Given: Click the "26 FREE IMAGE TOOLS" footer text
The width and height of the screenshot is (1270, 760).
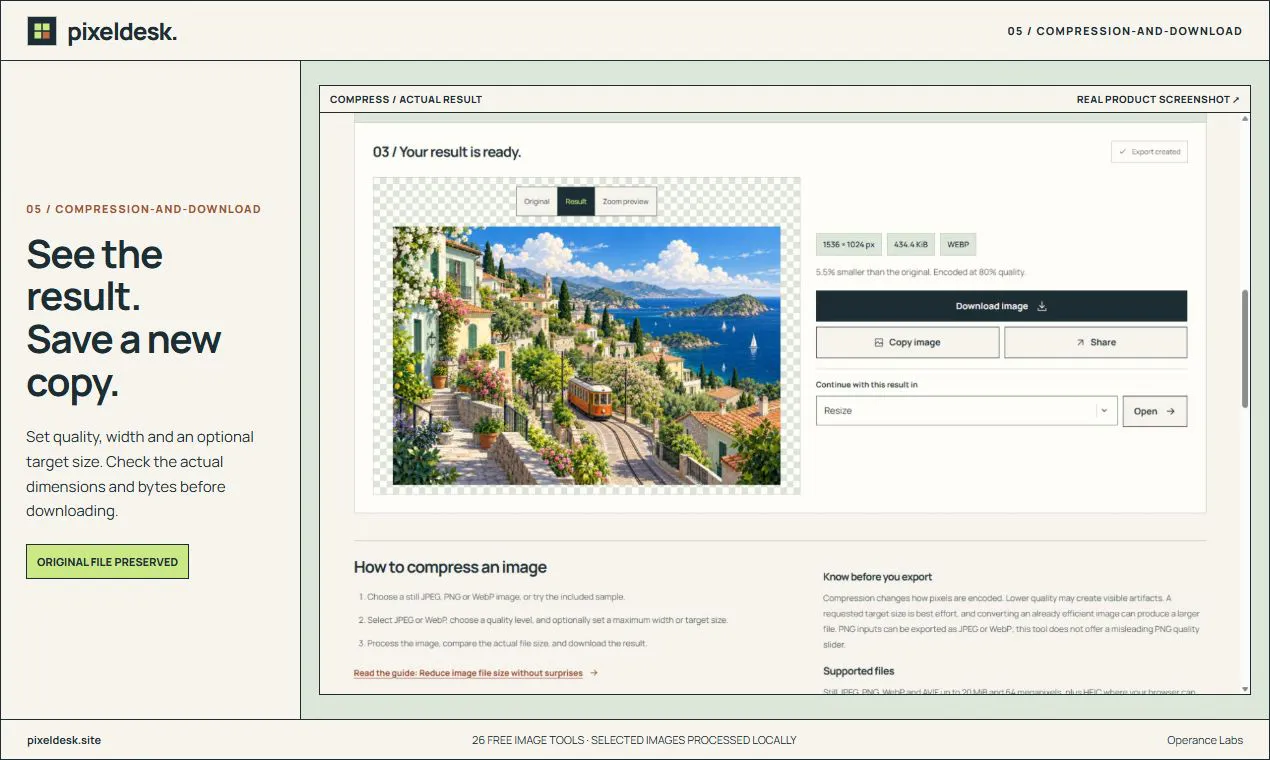Looking at the screenshot, I should (528, 740).
